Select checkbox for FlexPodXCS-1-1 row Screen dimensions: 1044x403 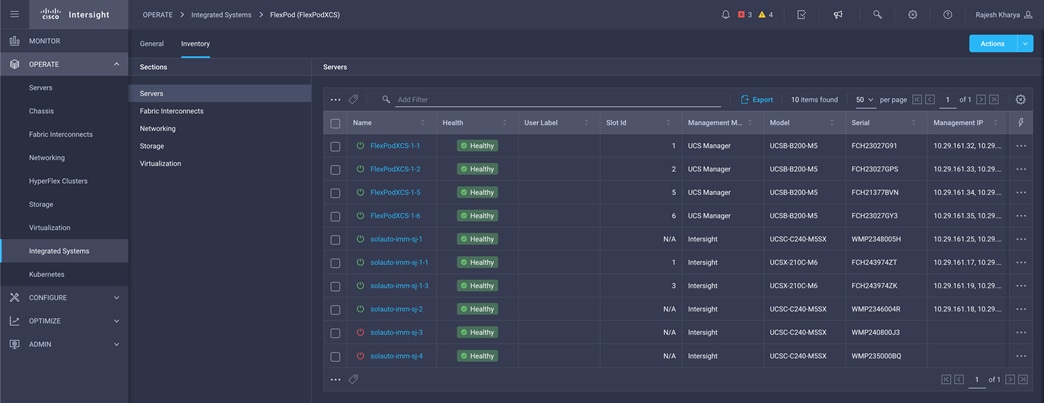pos(335,146)
